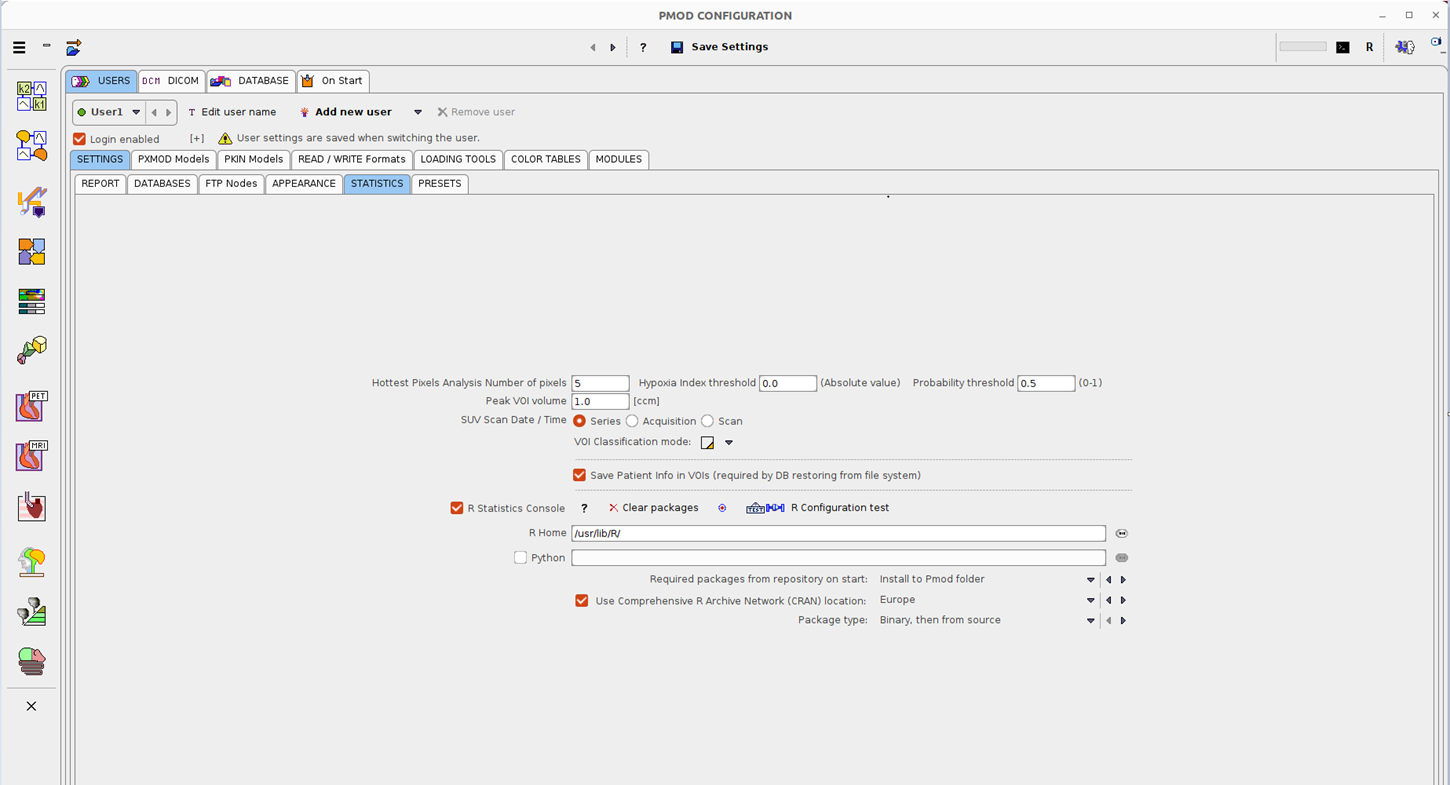Browse for the R Home directory
The image size is (1450, 785).
[1122, 533]
